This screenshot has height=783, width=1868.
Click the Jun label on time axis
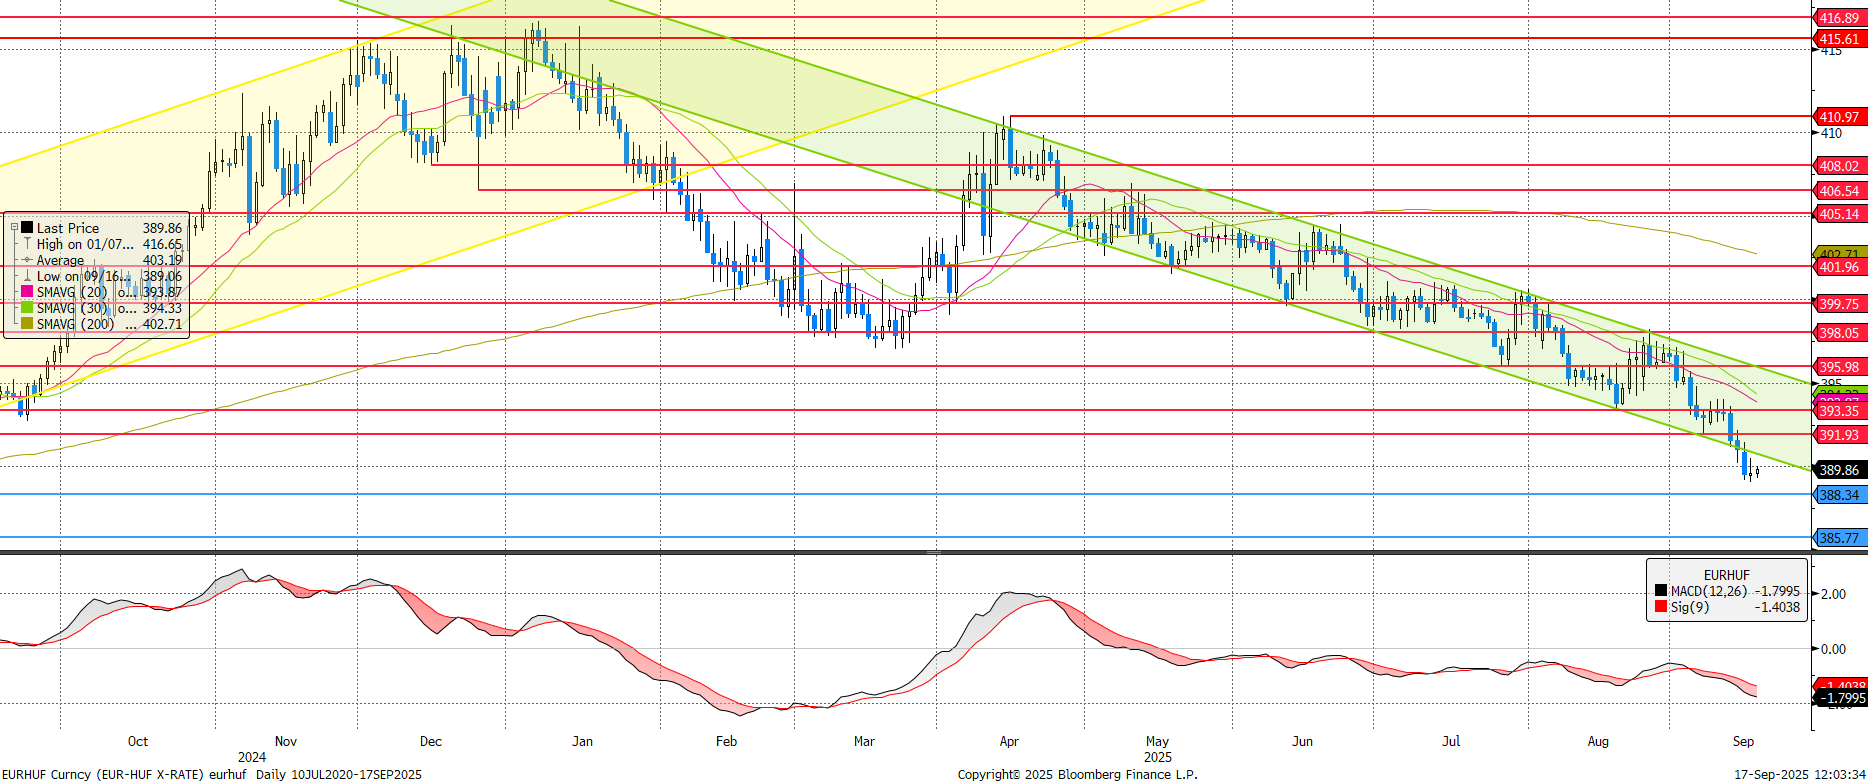tap(1302, 741)
